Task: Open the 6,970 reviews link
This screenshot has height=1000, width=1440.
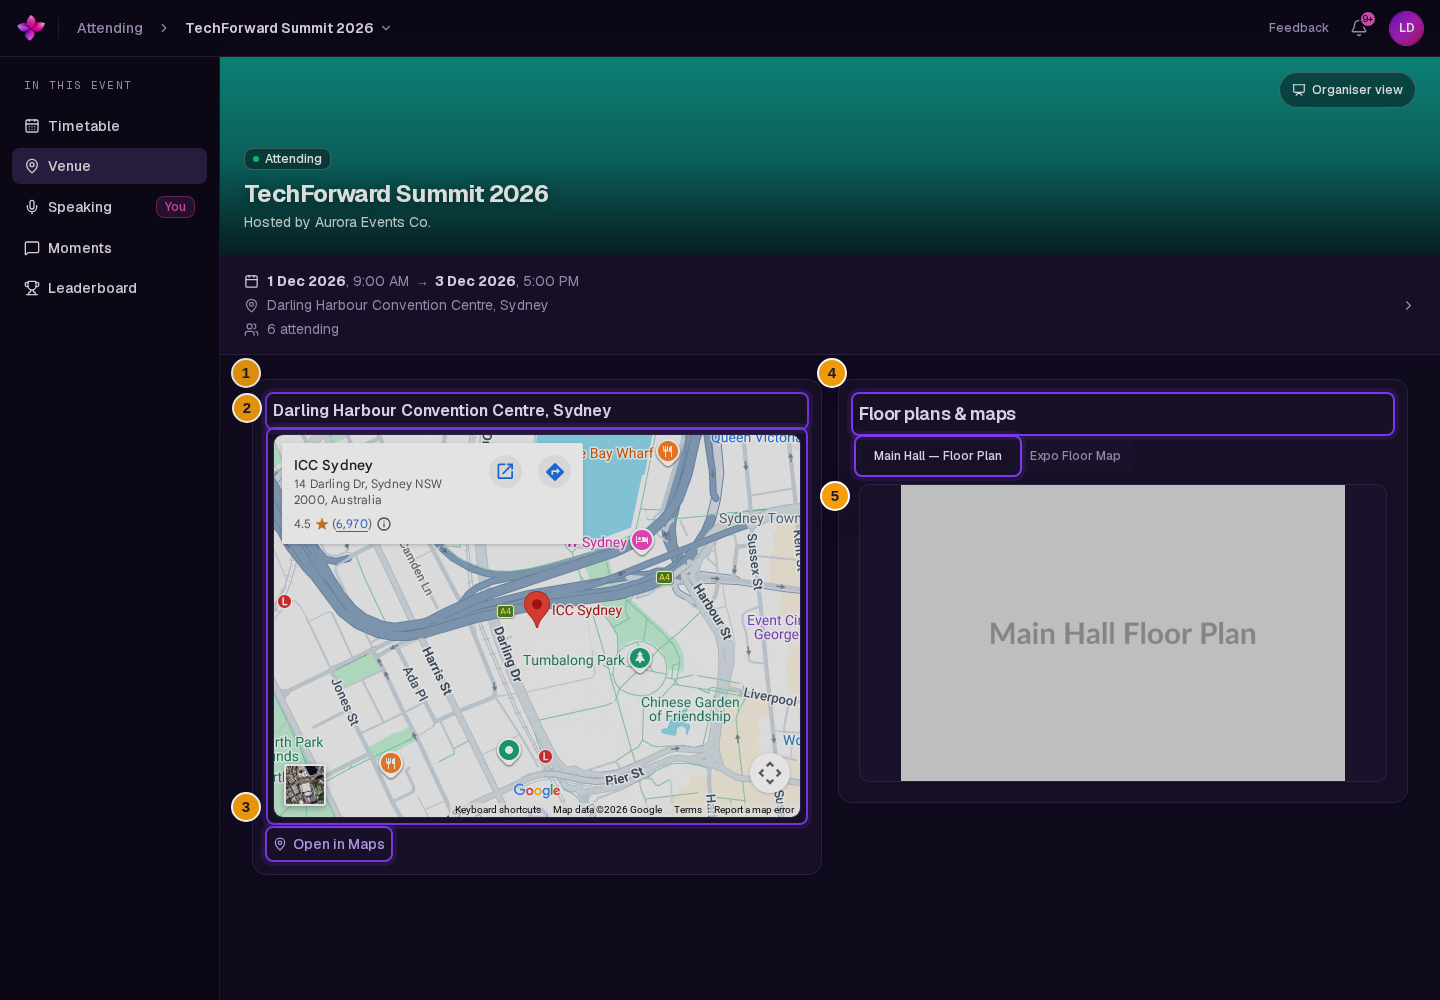Action: 352,524
